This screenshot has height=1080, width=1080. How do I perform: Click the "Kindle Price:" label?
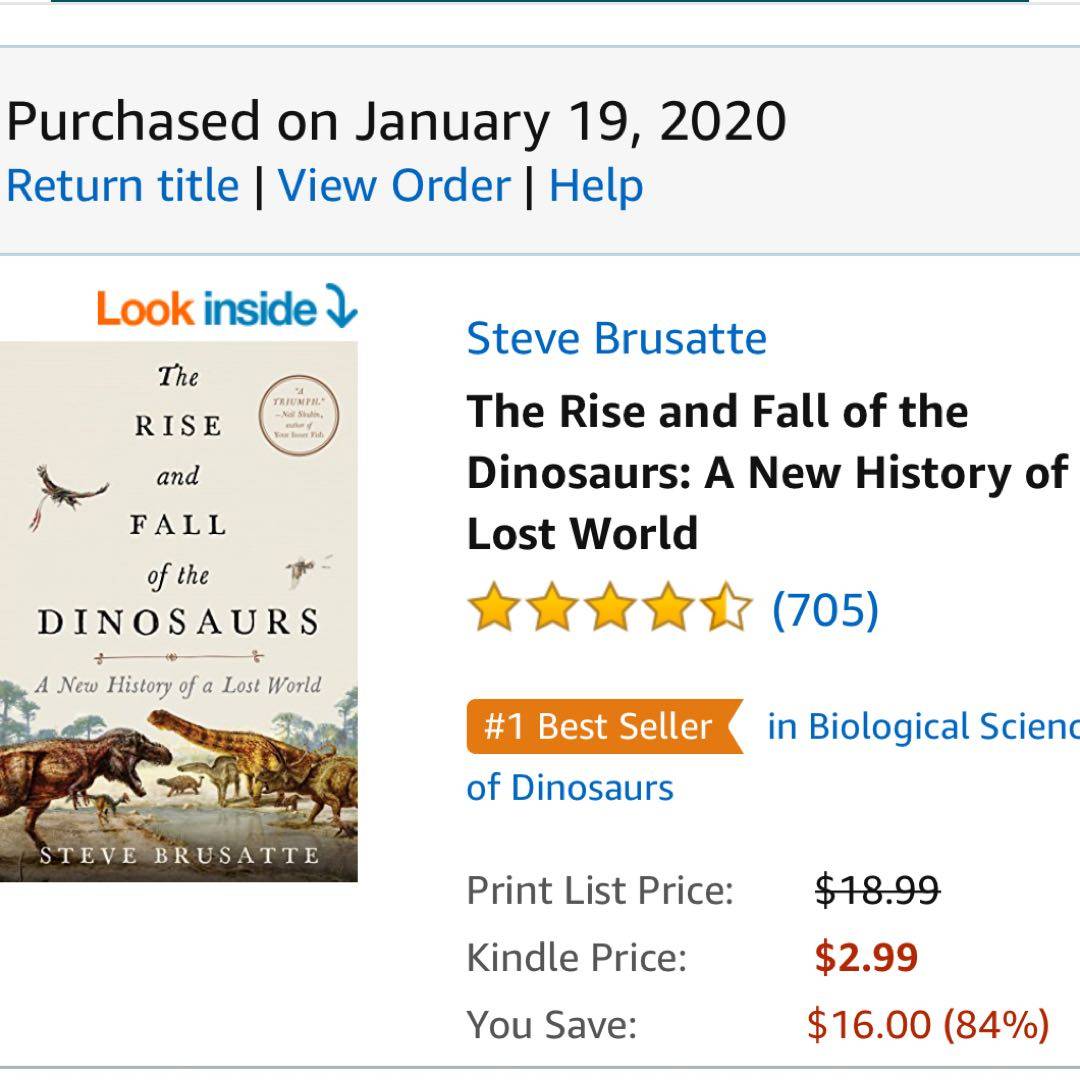click(x=576, y=958)
